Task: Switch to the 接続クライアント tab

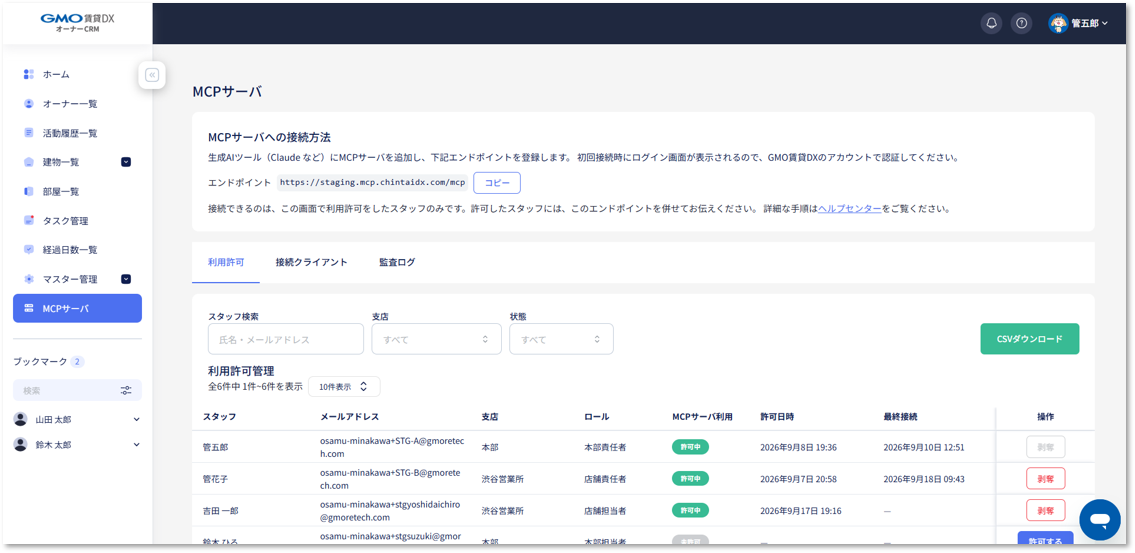Action: click(311, 262)
